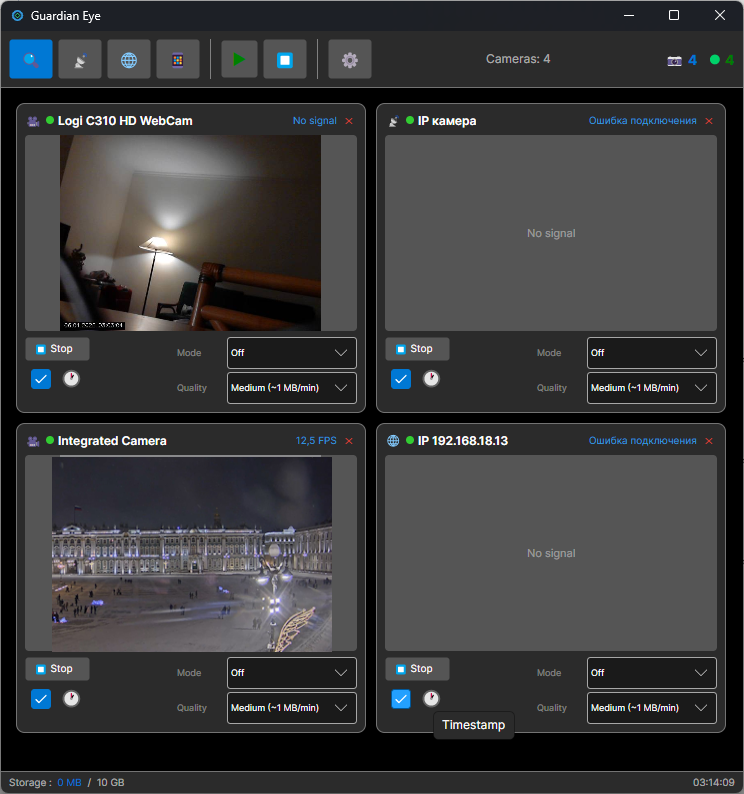744x794 pixels.
Task: Click the IP 192.168.18.13 title
Action: click(x=462, y=441)
